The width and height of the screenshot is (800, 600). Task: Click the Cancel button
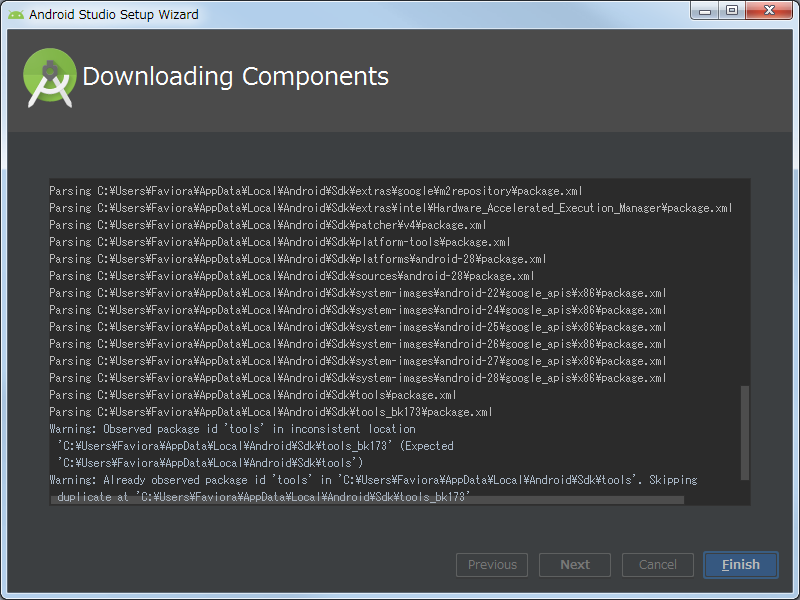coord(658,565)
